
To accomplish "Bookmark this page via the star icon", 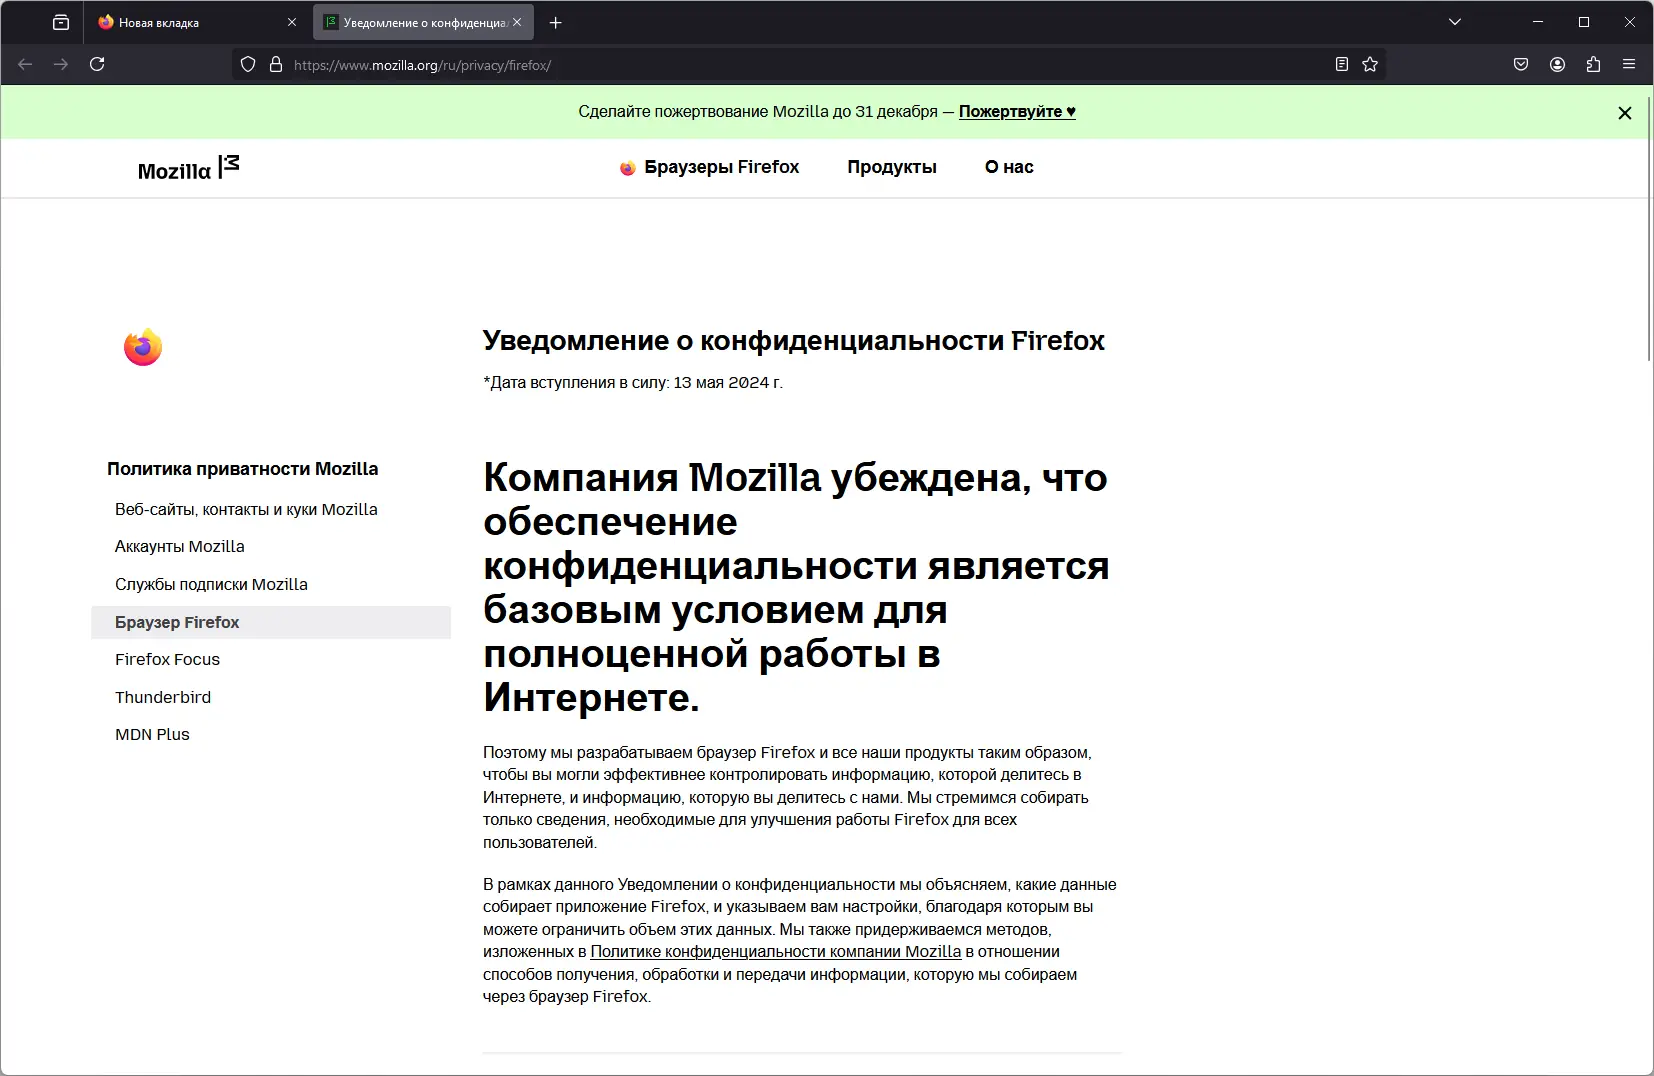I will (x=1370, y=64).
